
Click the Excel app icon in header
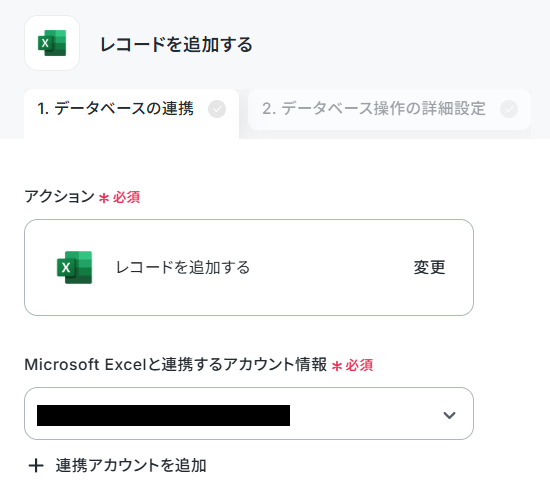pyautogui.click(x=52, y=43)
